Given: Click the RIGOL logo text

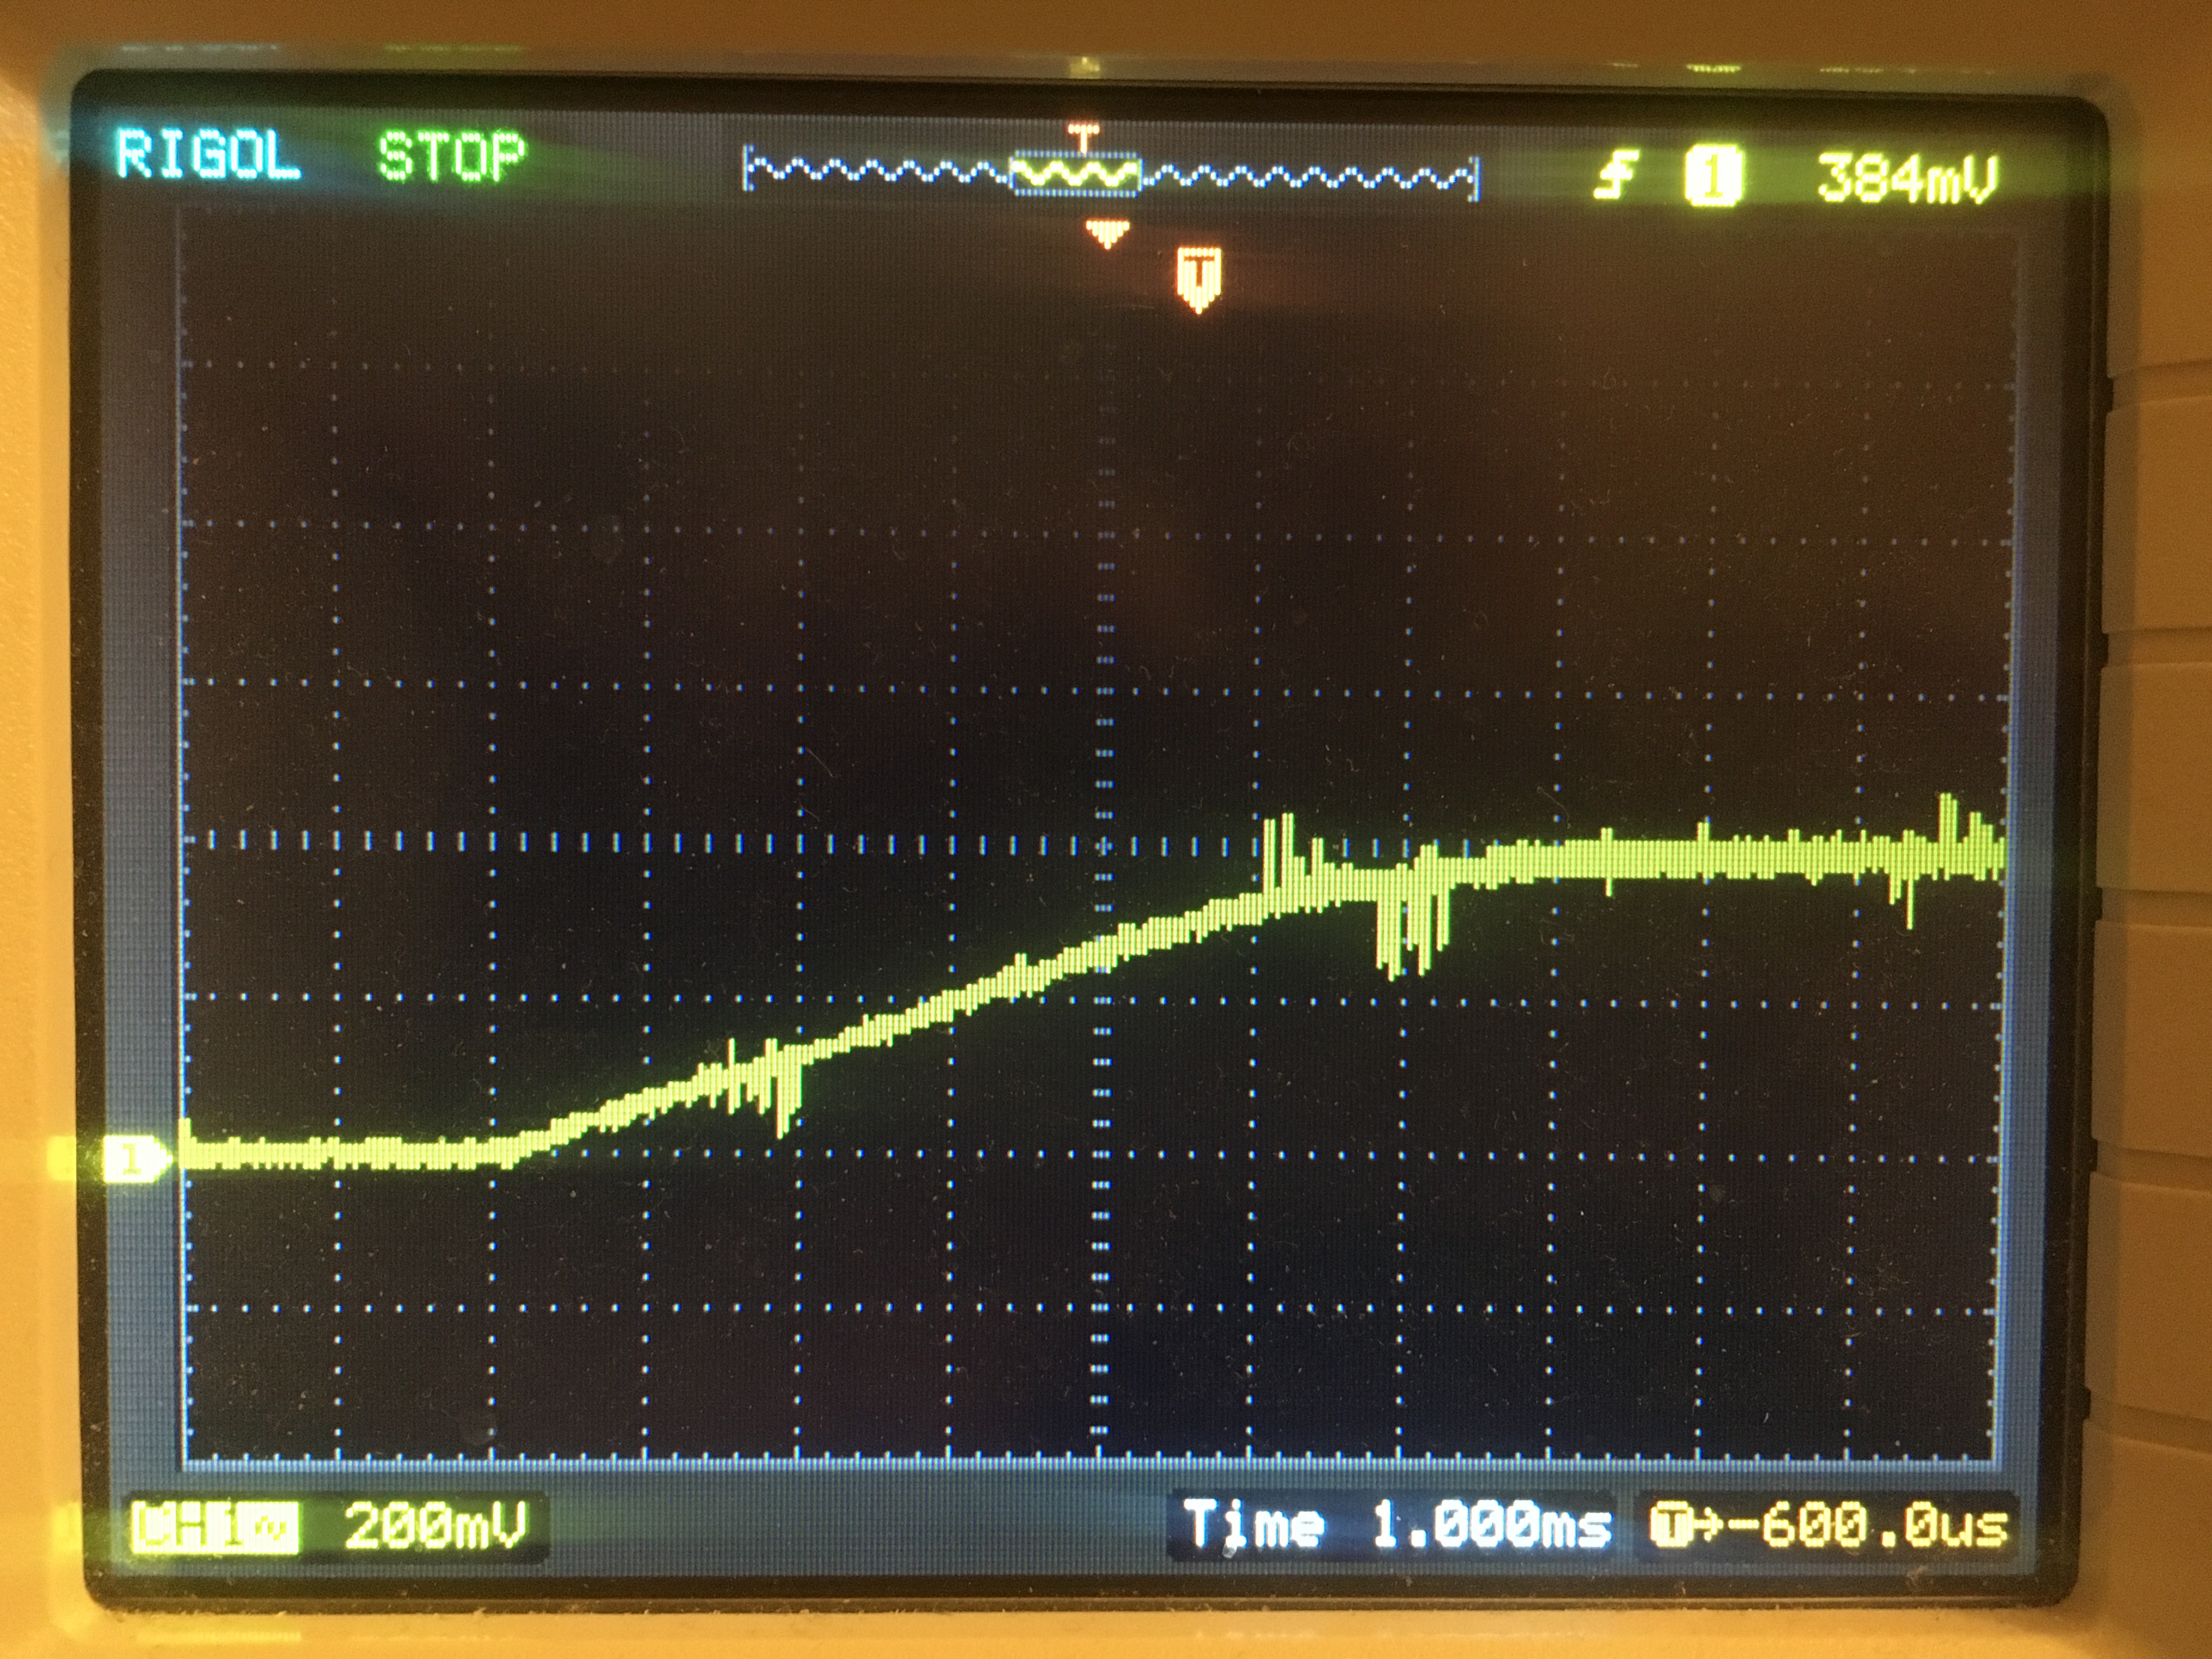Looking at the screenshot, I should click(208, 155).
